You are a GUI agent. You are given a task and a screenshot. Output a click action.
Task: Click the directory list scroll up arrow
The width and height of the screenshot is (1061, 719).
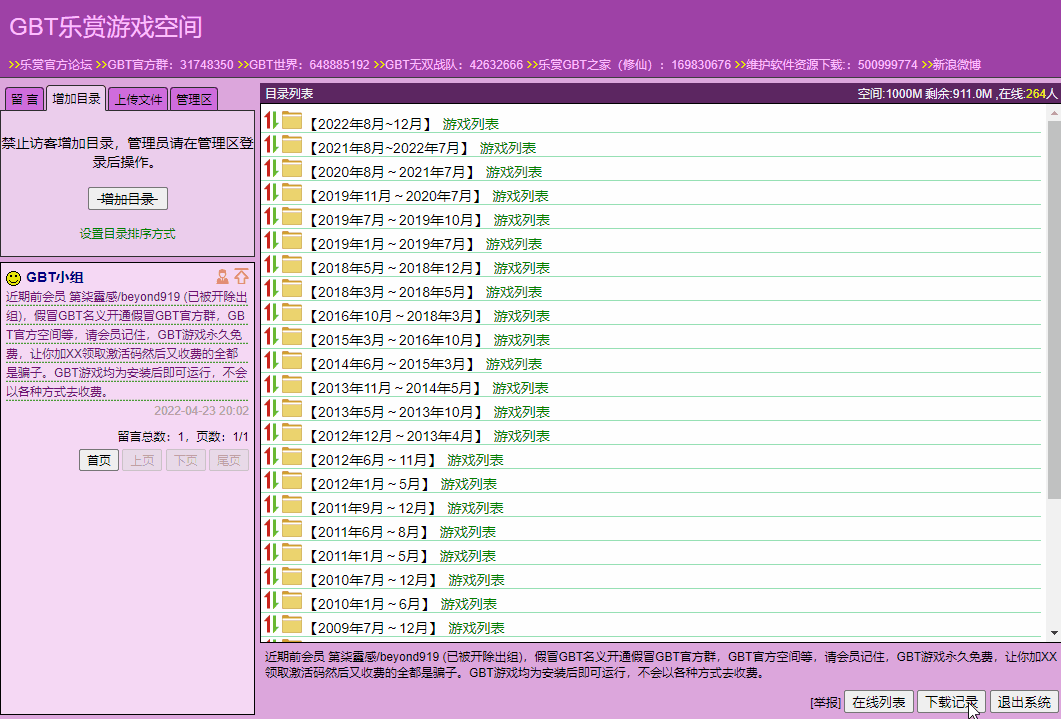tap(1054, 113)
